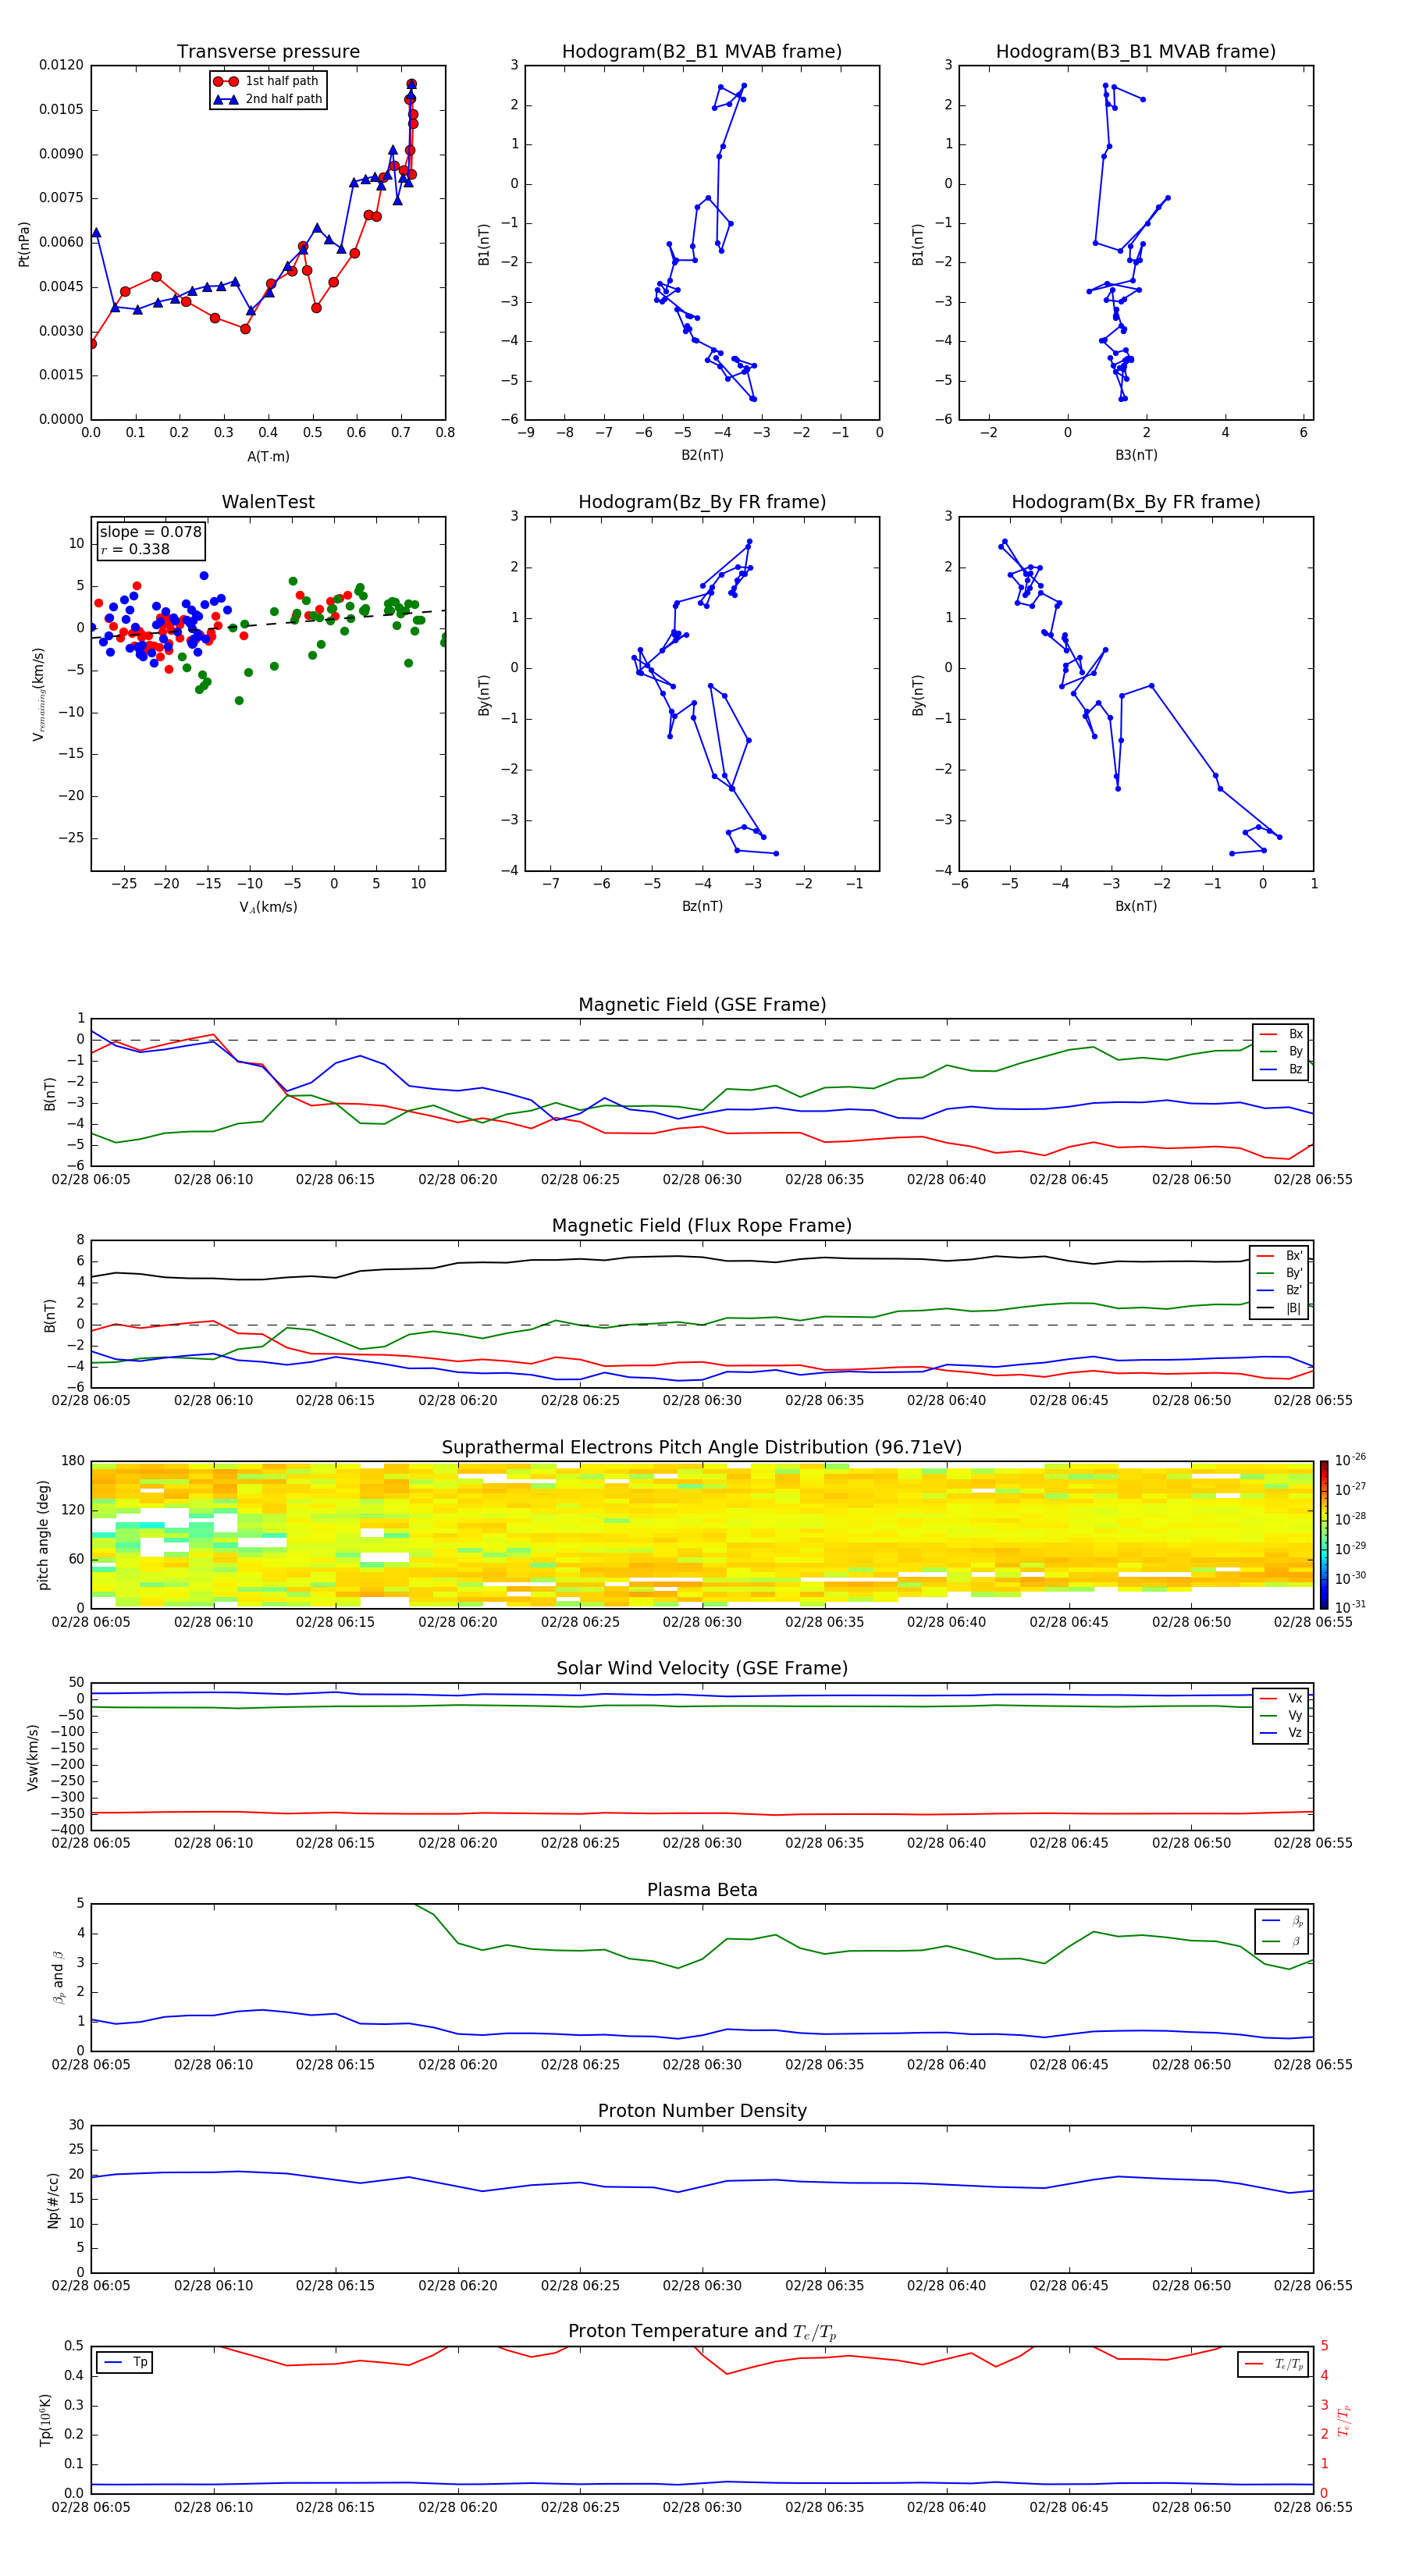Click the 'Hodogram(Bz_By FR frame)' title
The height and width of the screenshot is (2576, 1405).
tap(702, 502)
